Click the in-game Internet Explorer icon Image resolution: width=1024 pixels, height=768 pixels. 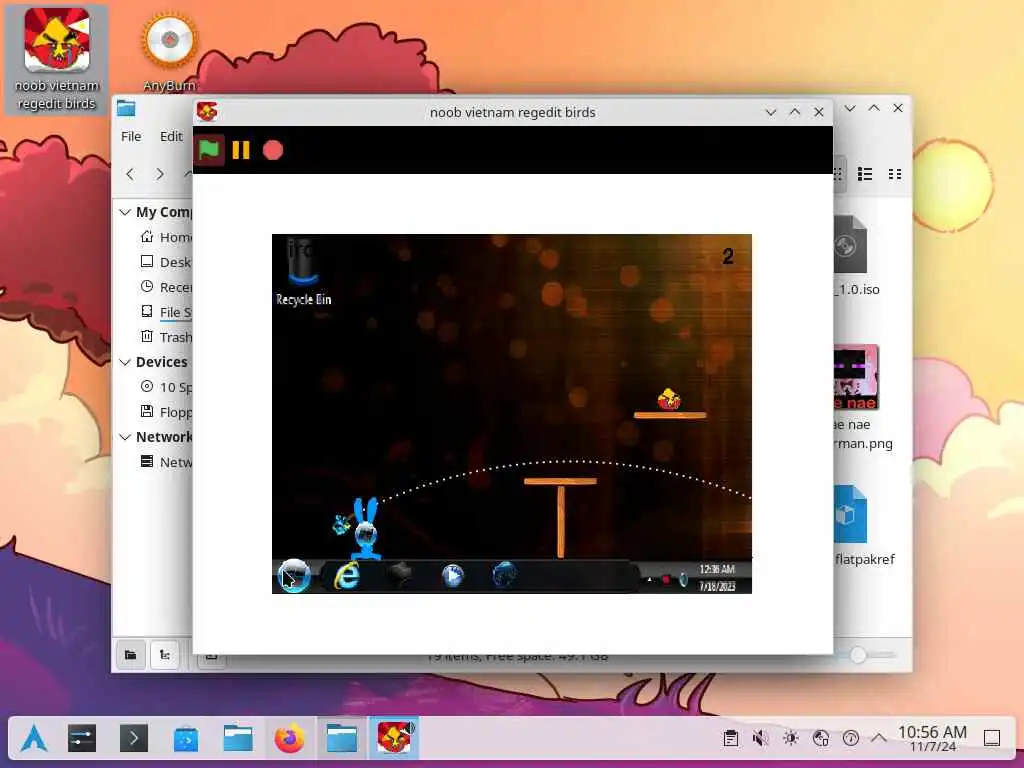pyautogui.click(x=347, y=575)
